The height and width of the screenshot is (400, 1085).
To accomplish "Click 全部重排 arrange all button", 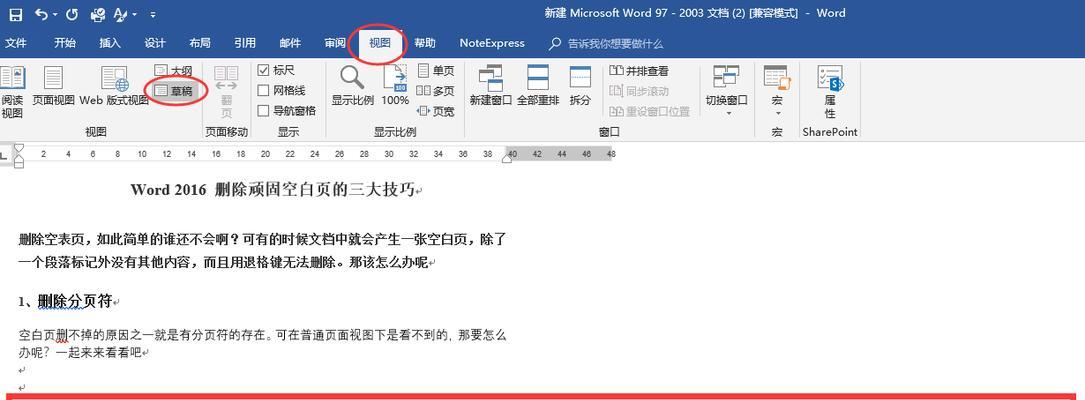I will pyautogui.click(x=538, y=86).
